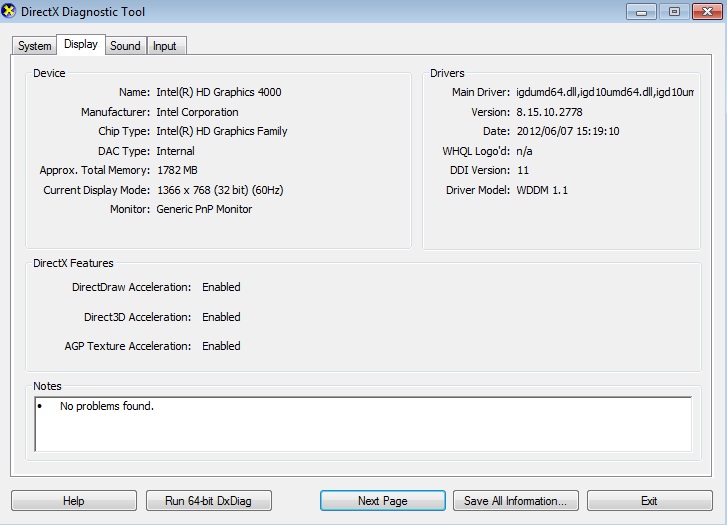Click the Next Page button
The image size is (727, 525).
point(383,501)
